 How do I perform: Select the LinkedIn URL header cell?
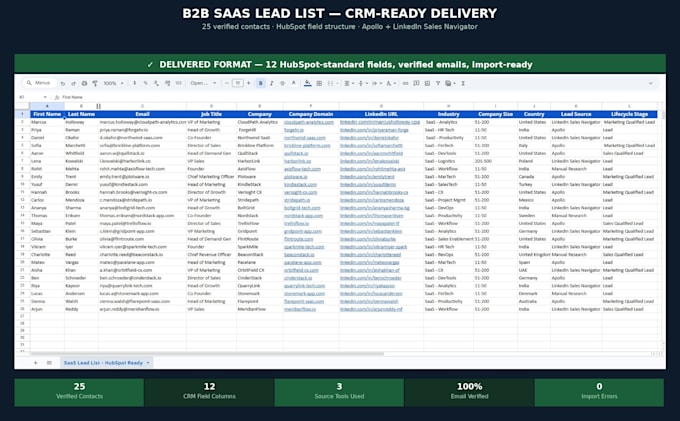(381, 114)
